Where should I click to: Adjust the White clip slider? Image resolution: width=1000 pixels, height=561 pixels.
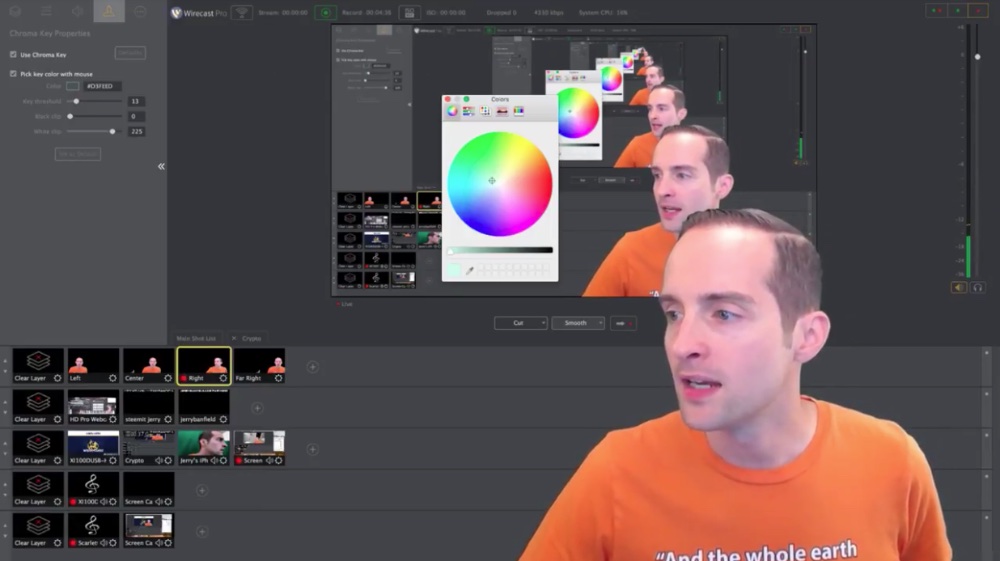click(94, 131)
